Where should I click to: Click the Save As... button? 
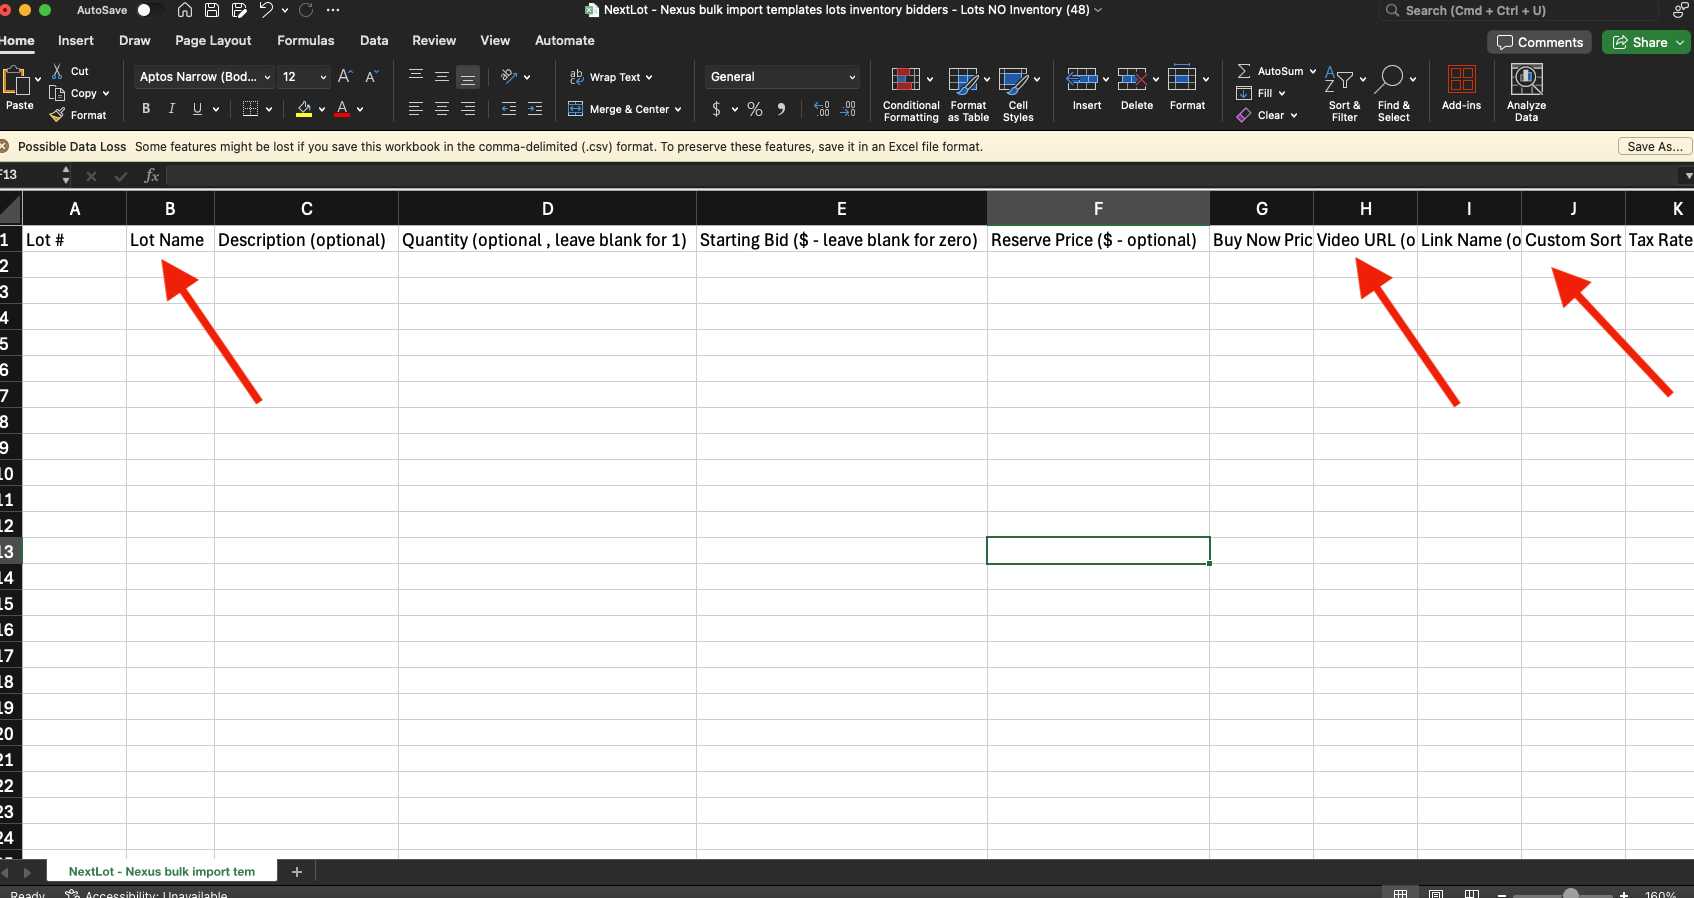click(1654, 146)
